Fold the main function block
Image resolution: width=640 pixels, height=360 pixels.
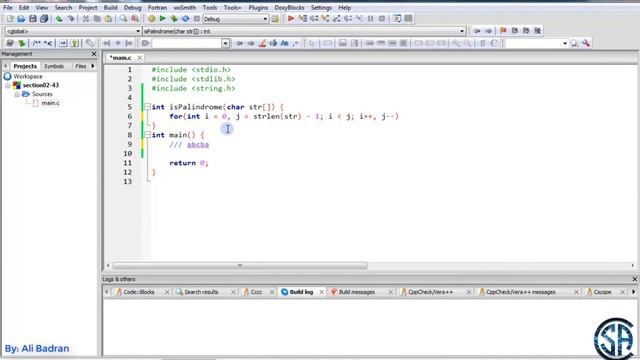point(147,135)
